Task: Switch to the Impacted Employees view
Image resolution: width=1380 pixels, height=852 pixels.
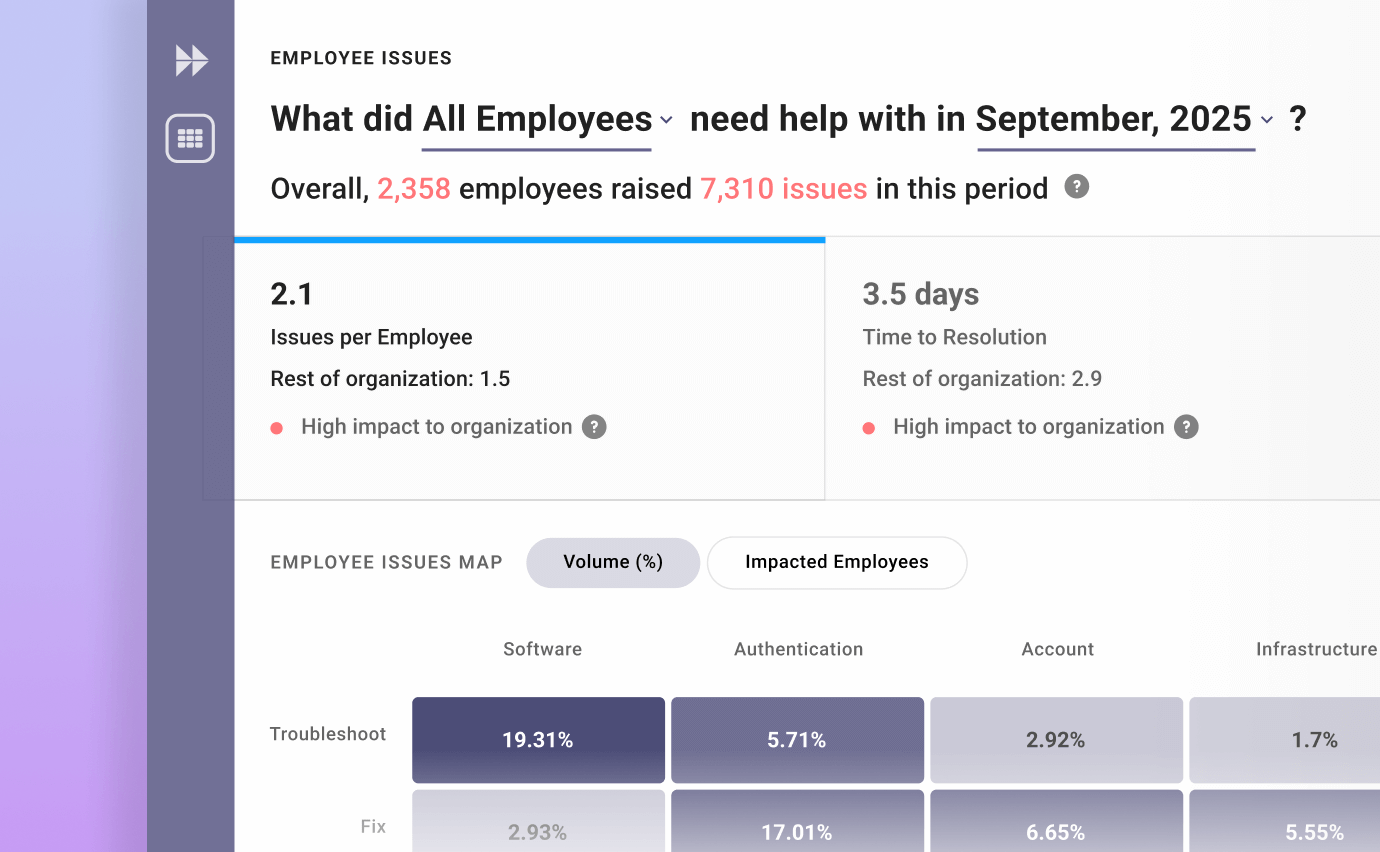Action: click(x=837, y=562)
